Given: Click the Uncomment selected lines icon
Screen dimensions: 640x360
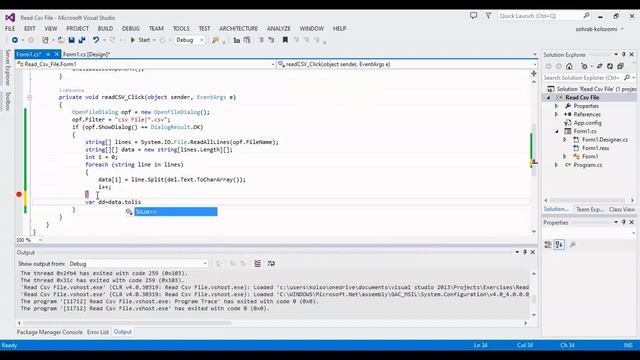Looking at the screenshot, I should (x=271, y=40).
